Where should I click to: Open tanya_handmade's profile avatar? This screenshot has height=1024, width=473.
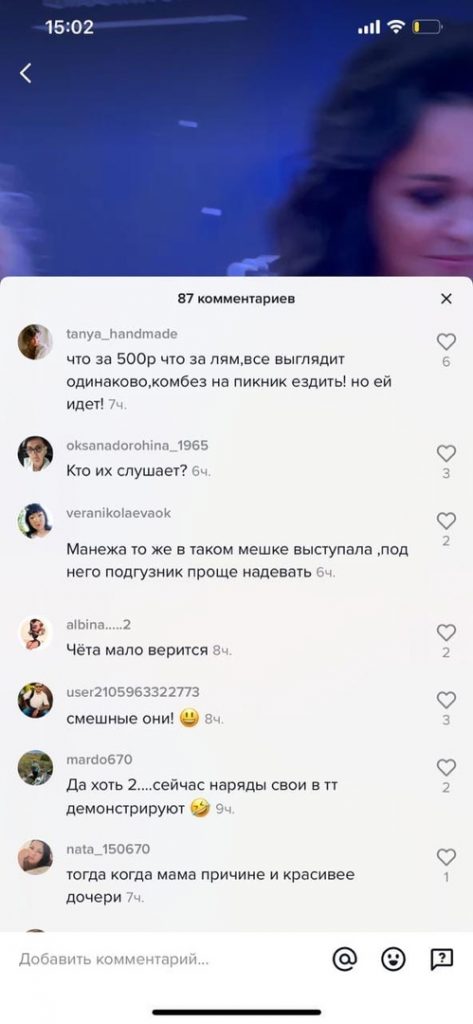35,342
